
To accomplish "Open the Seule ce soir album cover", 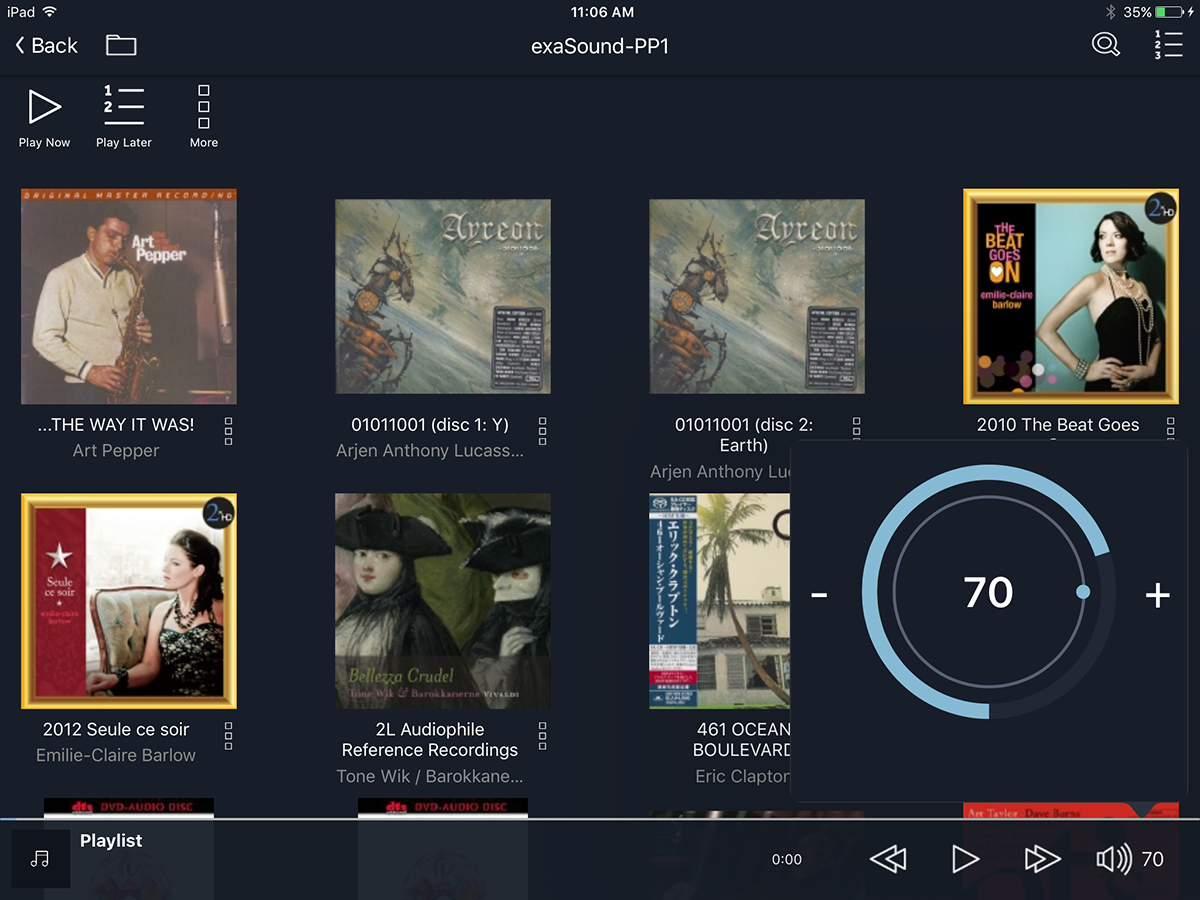I will [x=129, y=601].
